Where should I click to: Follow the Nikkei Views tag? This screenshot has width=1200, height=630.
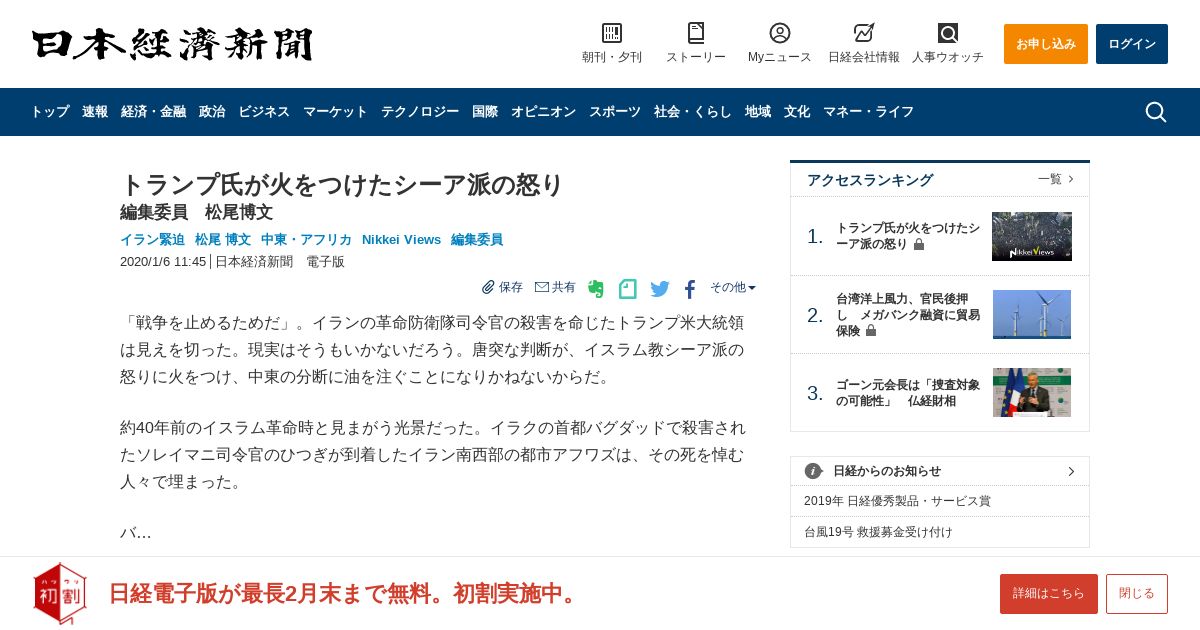(x=401, y=240)
